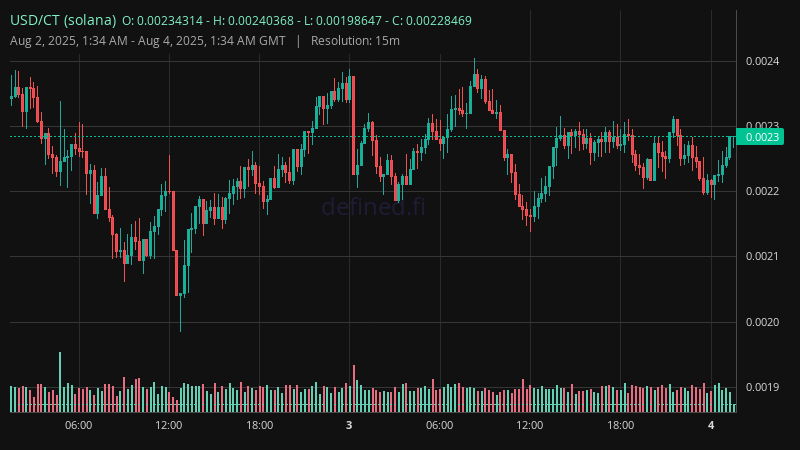This screenshot has width=800, height=450.
Task: Click the bold 4 date marker on time axis
Action: [x=711, y=425]
